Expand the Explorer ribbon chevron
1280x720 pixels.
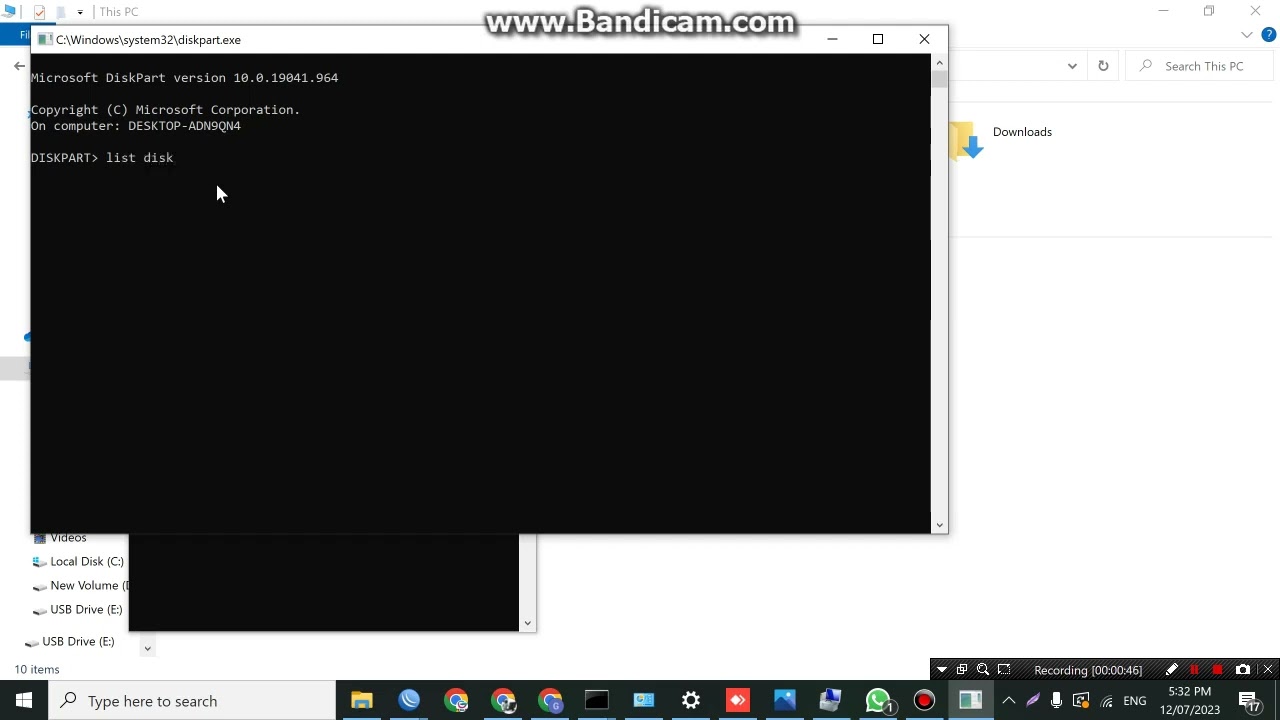coord(1247,35)
